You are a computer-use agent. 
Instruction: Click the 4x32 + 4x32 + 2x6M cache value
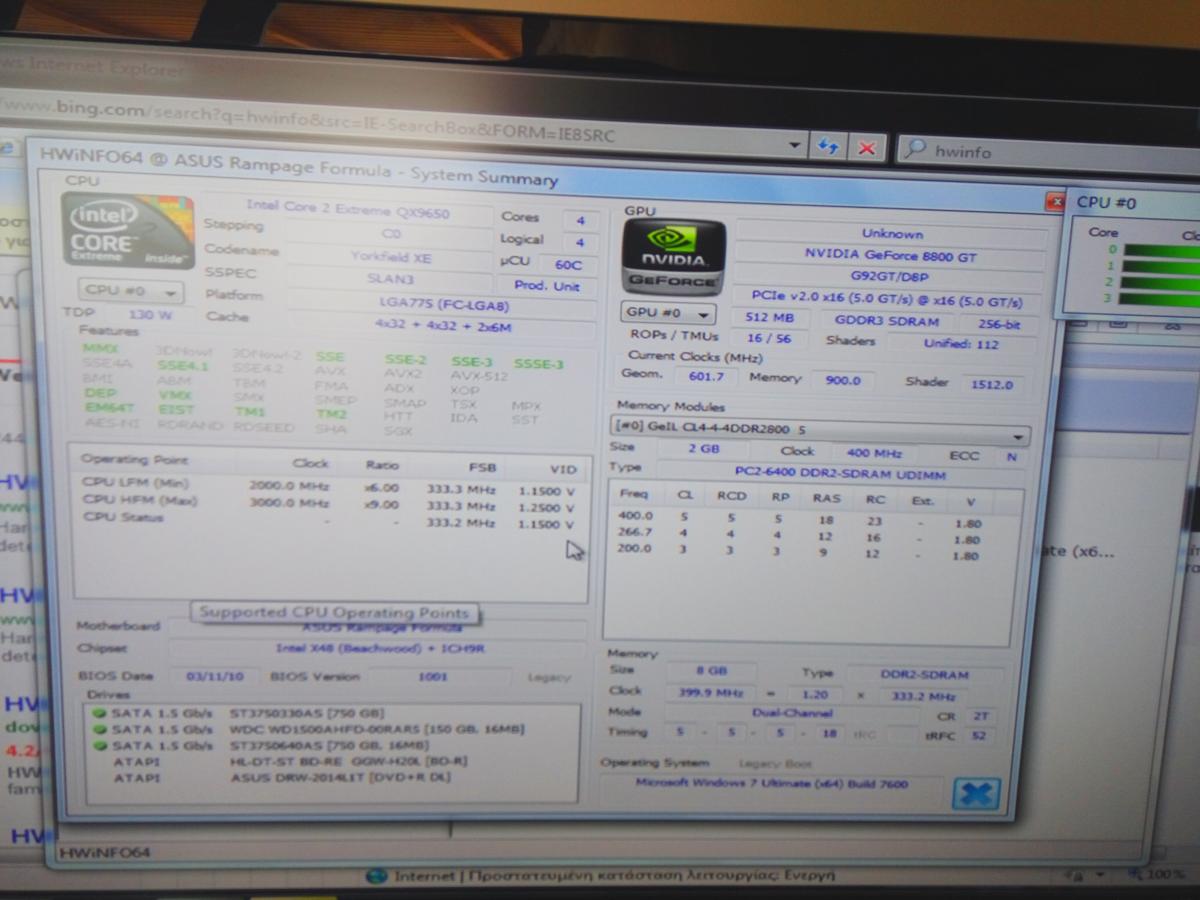pyautogui.click(x=442, y=326)
